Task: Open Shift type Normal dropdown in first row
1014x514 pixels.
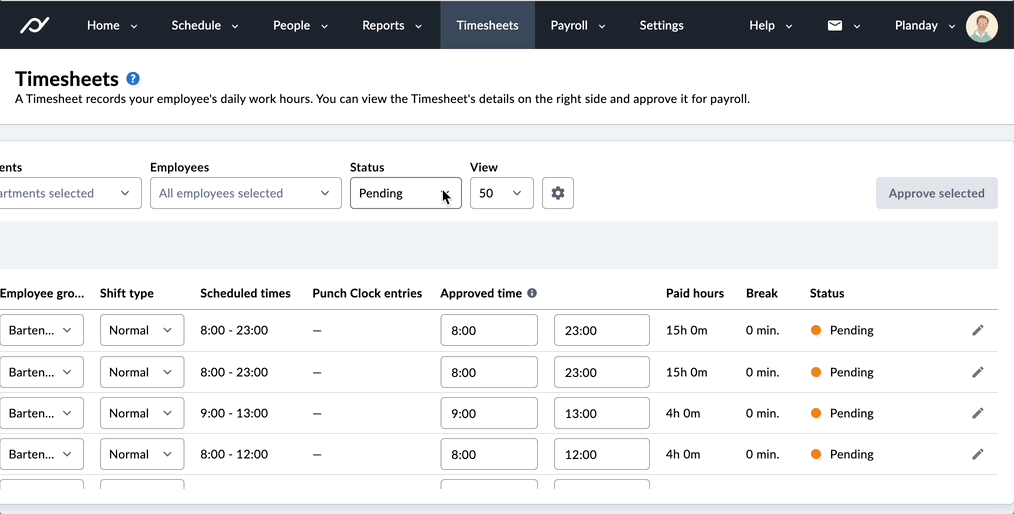Action: tap(142, 330)
